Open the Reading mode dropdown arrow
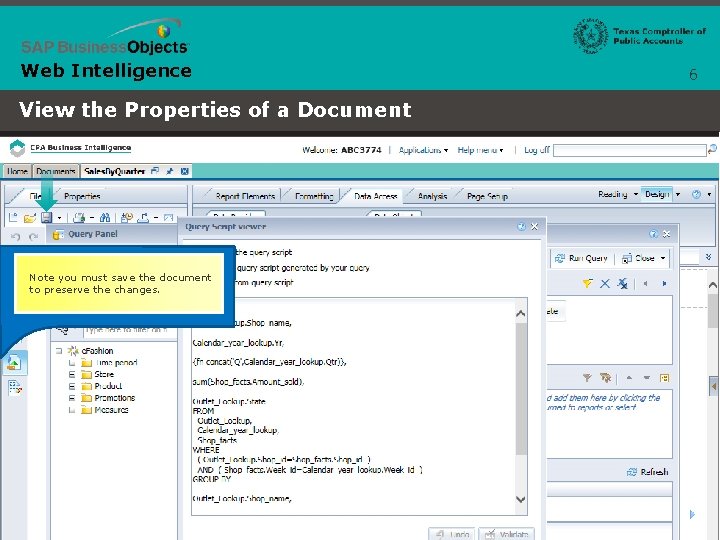 [x=636, y=194]
